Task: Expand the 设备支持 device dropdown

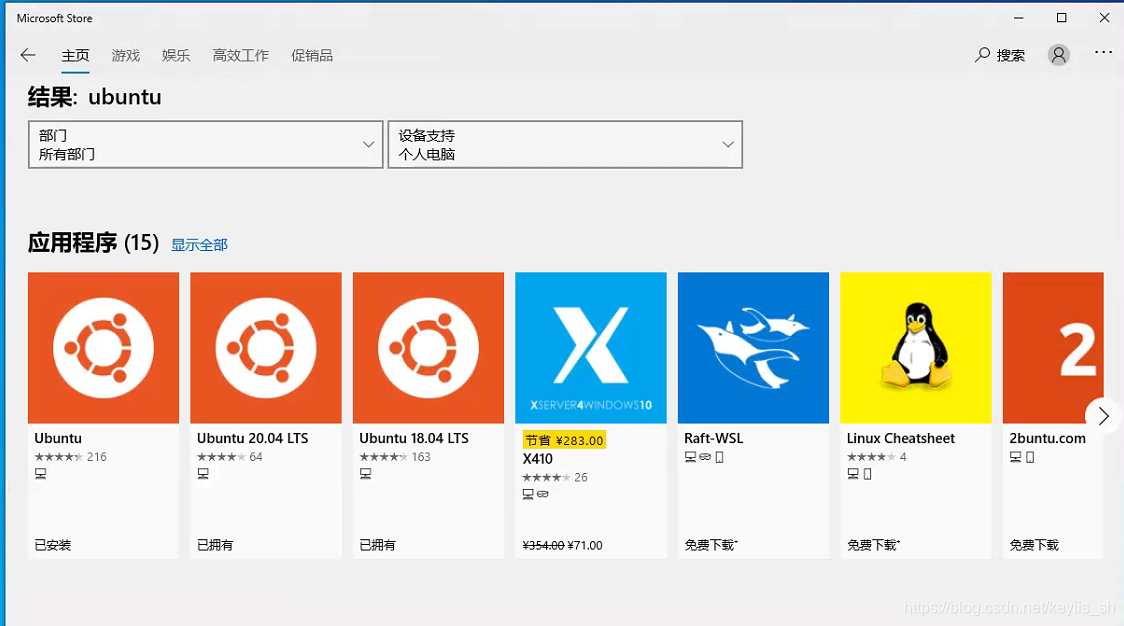Action: (x=565, y=145)
